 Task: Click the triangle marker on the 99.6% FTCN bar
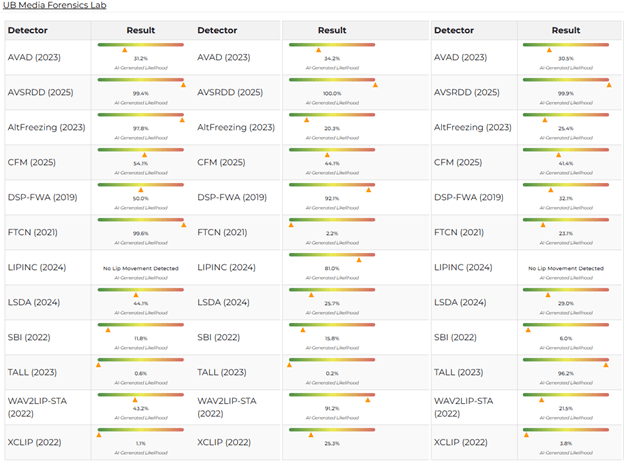click(184, 225)
